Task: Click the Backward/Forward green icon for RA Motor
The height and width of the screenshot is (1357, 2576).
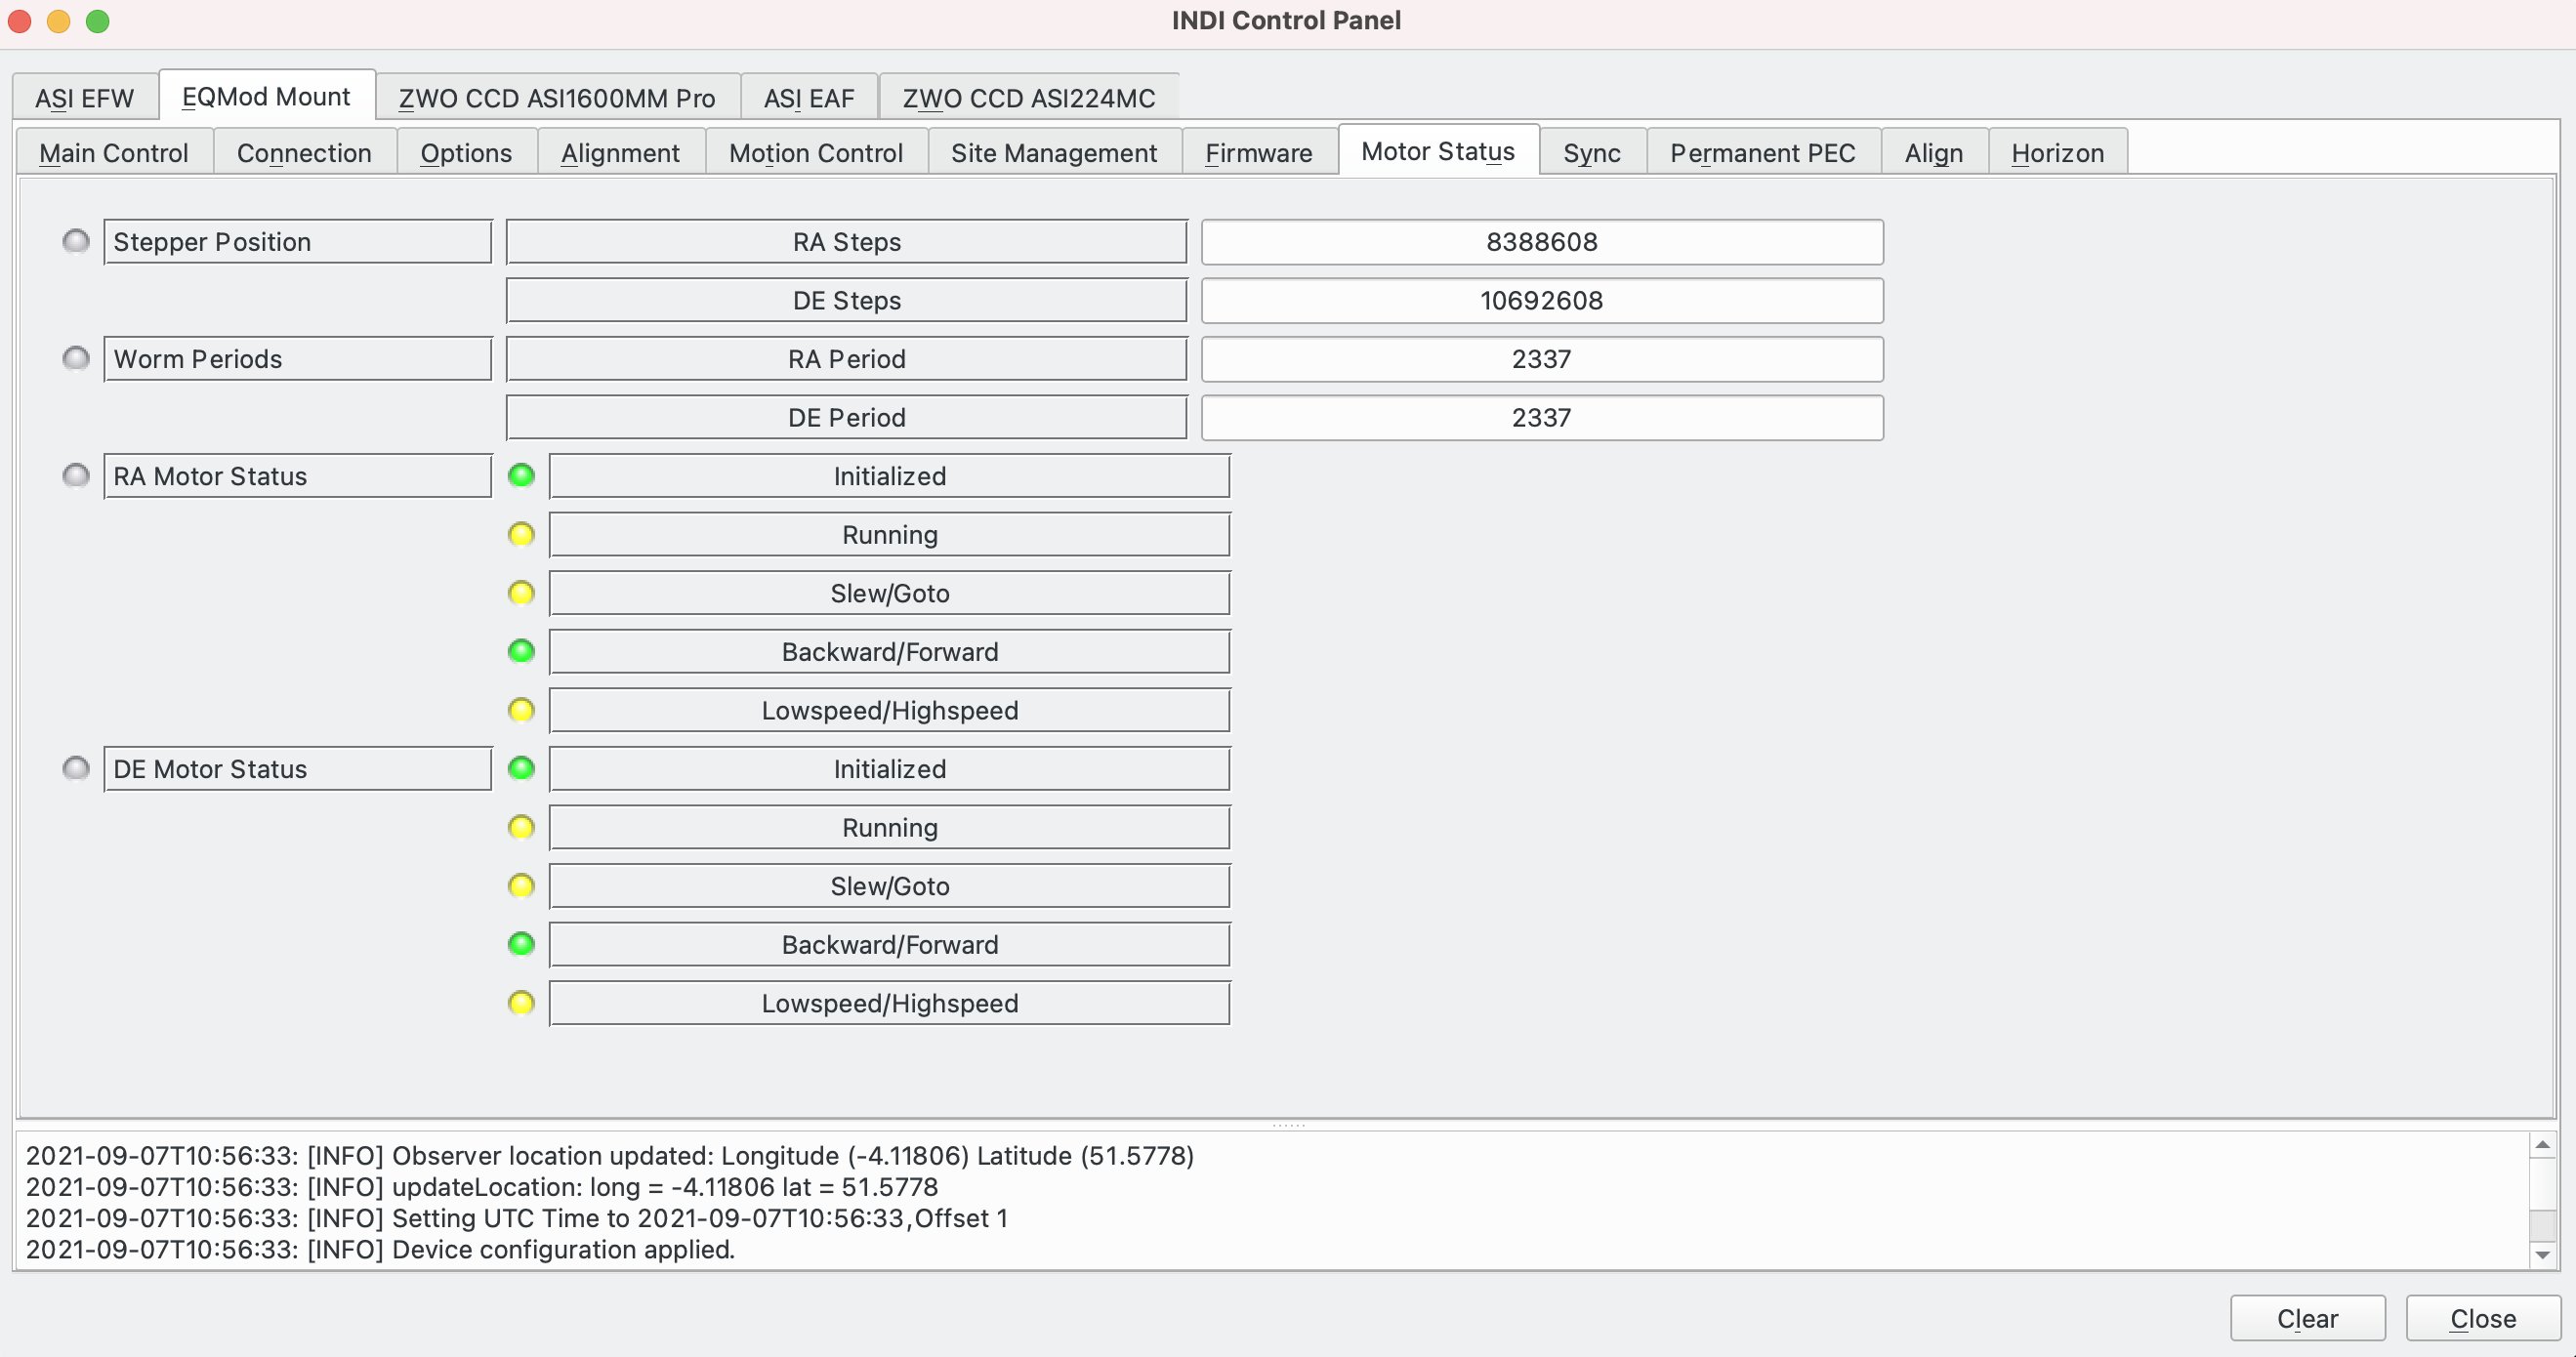Action: pos(519,652)
